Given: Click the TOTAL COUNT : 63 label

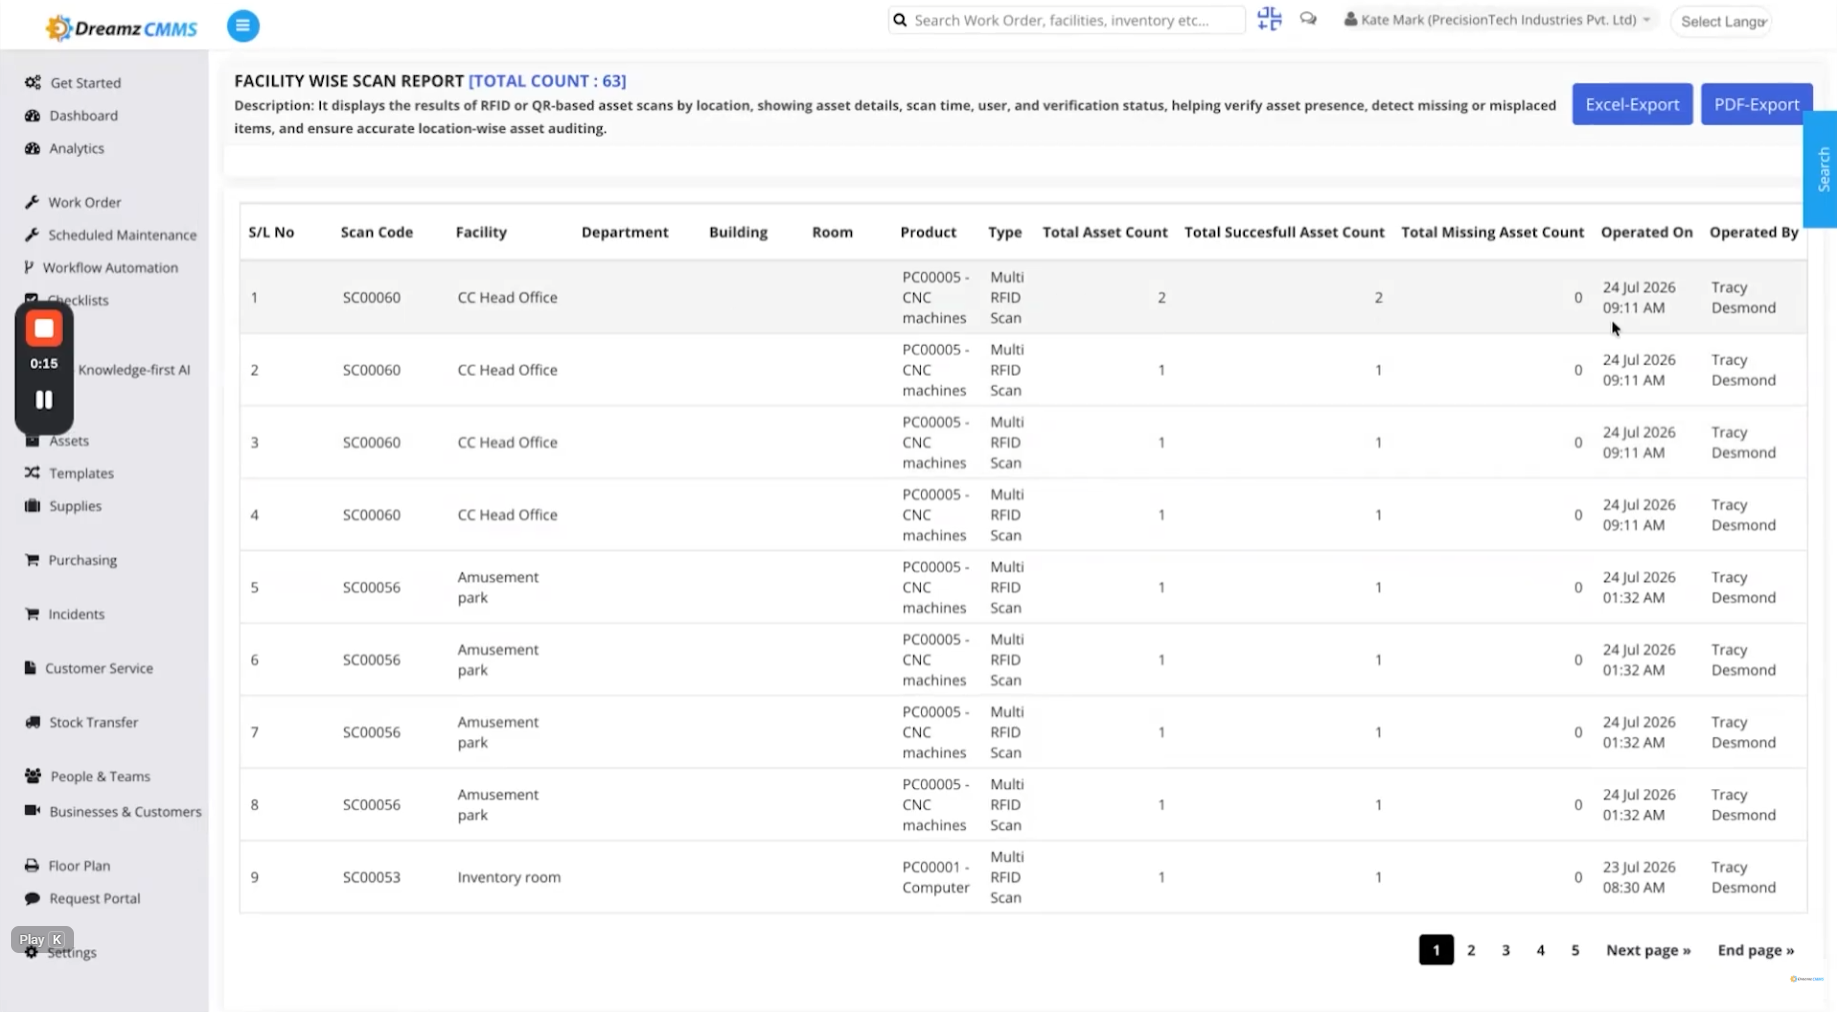Looking at the screenshot, I should (547, 81).
